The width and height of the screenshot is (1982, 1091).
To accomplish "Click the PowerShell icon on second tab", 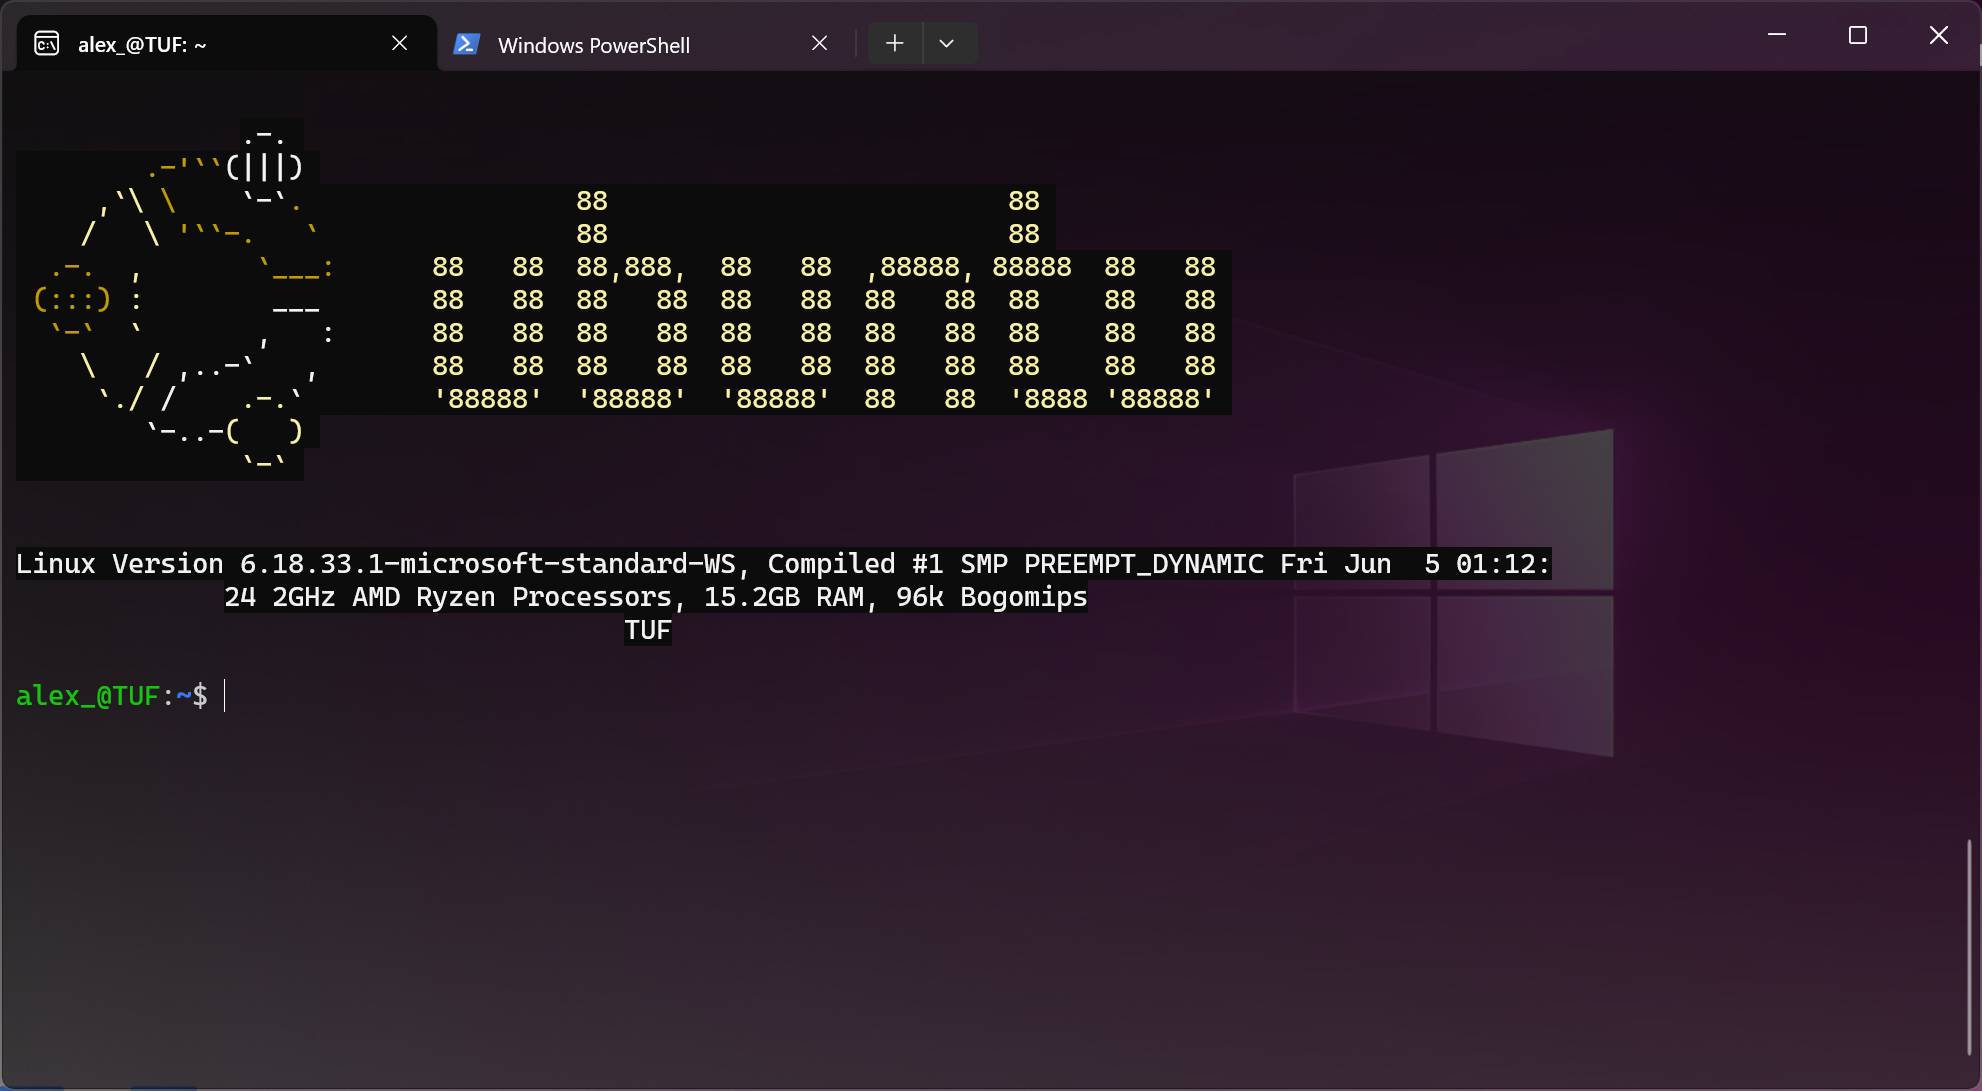I will click(x=466, y=44).
